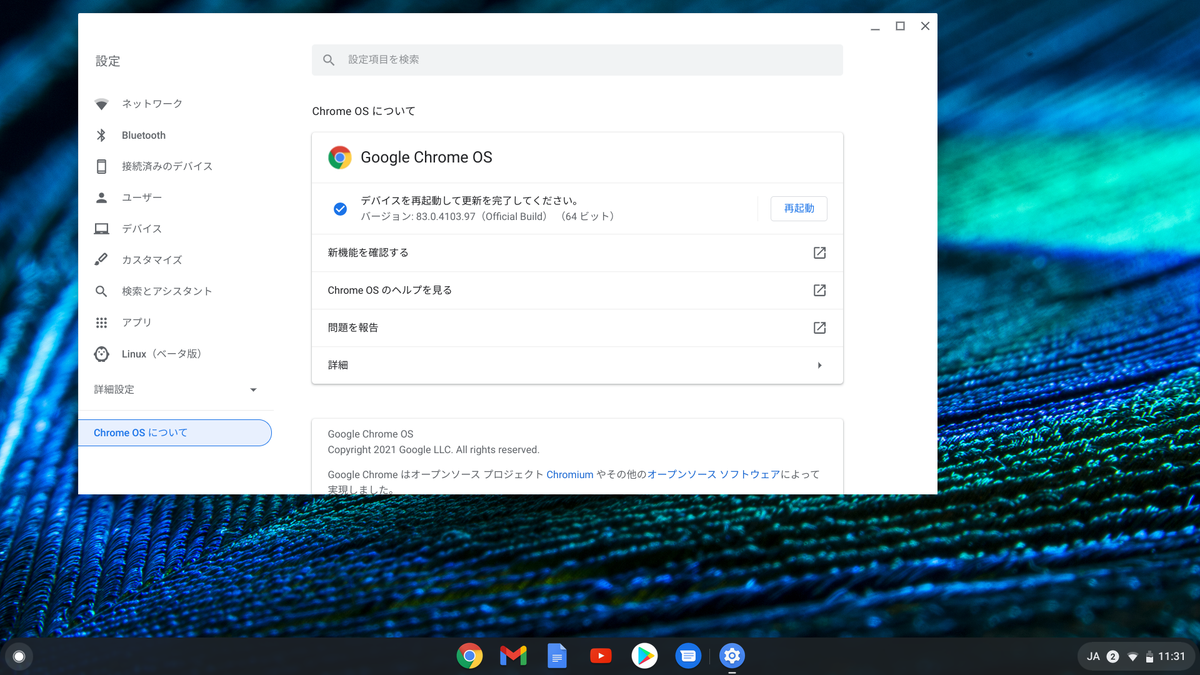Viewport: 1200px width, 675px height.
Task: Open Google Docs from the shelf
Action: [557, 656]
